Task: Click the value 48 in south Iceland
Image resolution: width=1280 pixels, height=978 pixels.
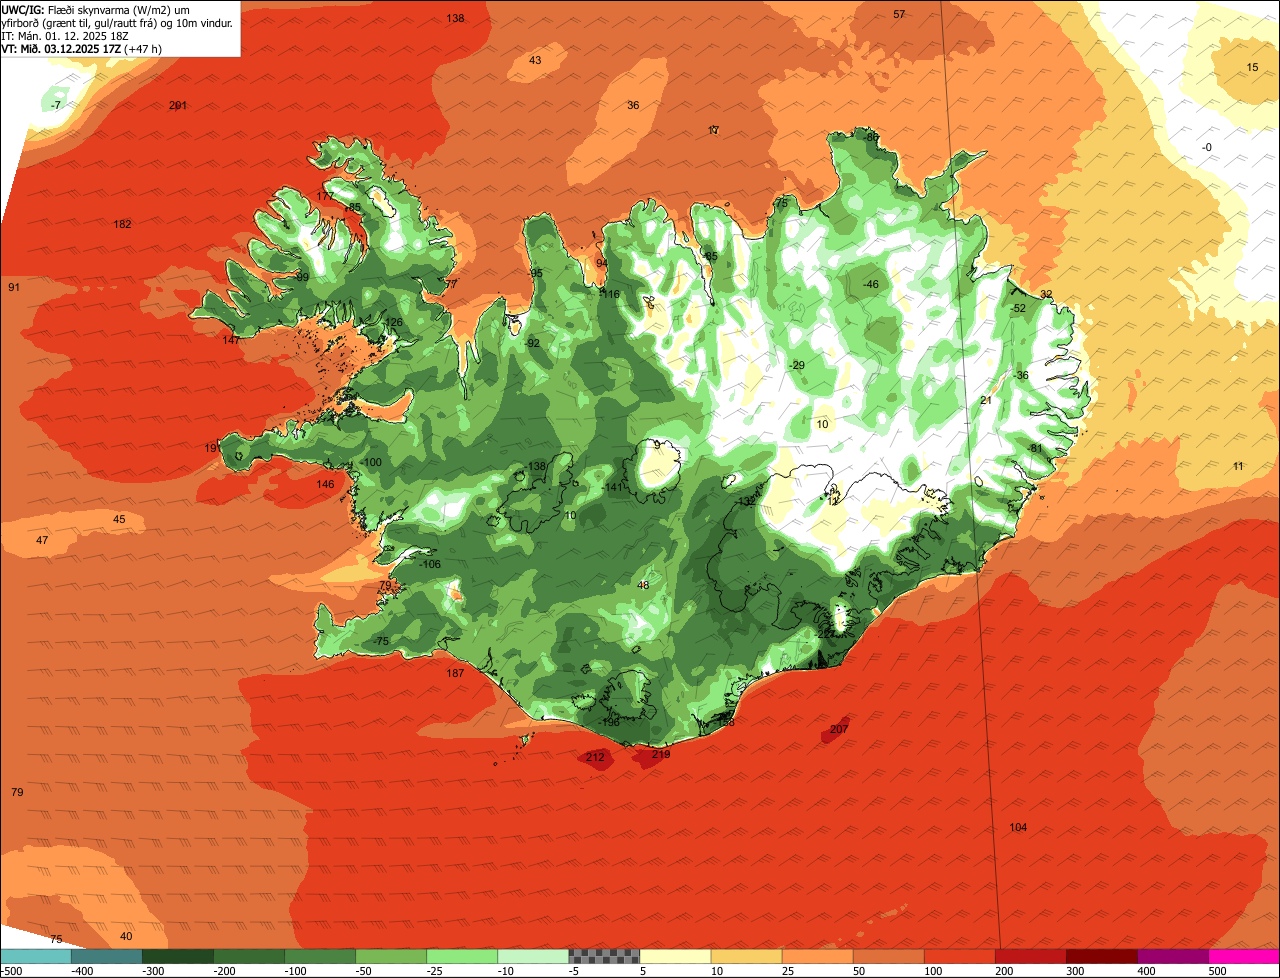Action: [643, 585]
